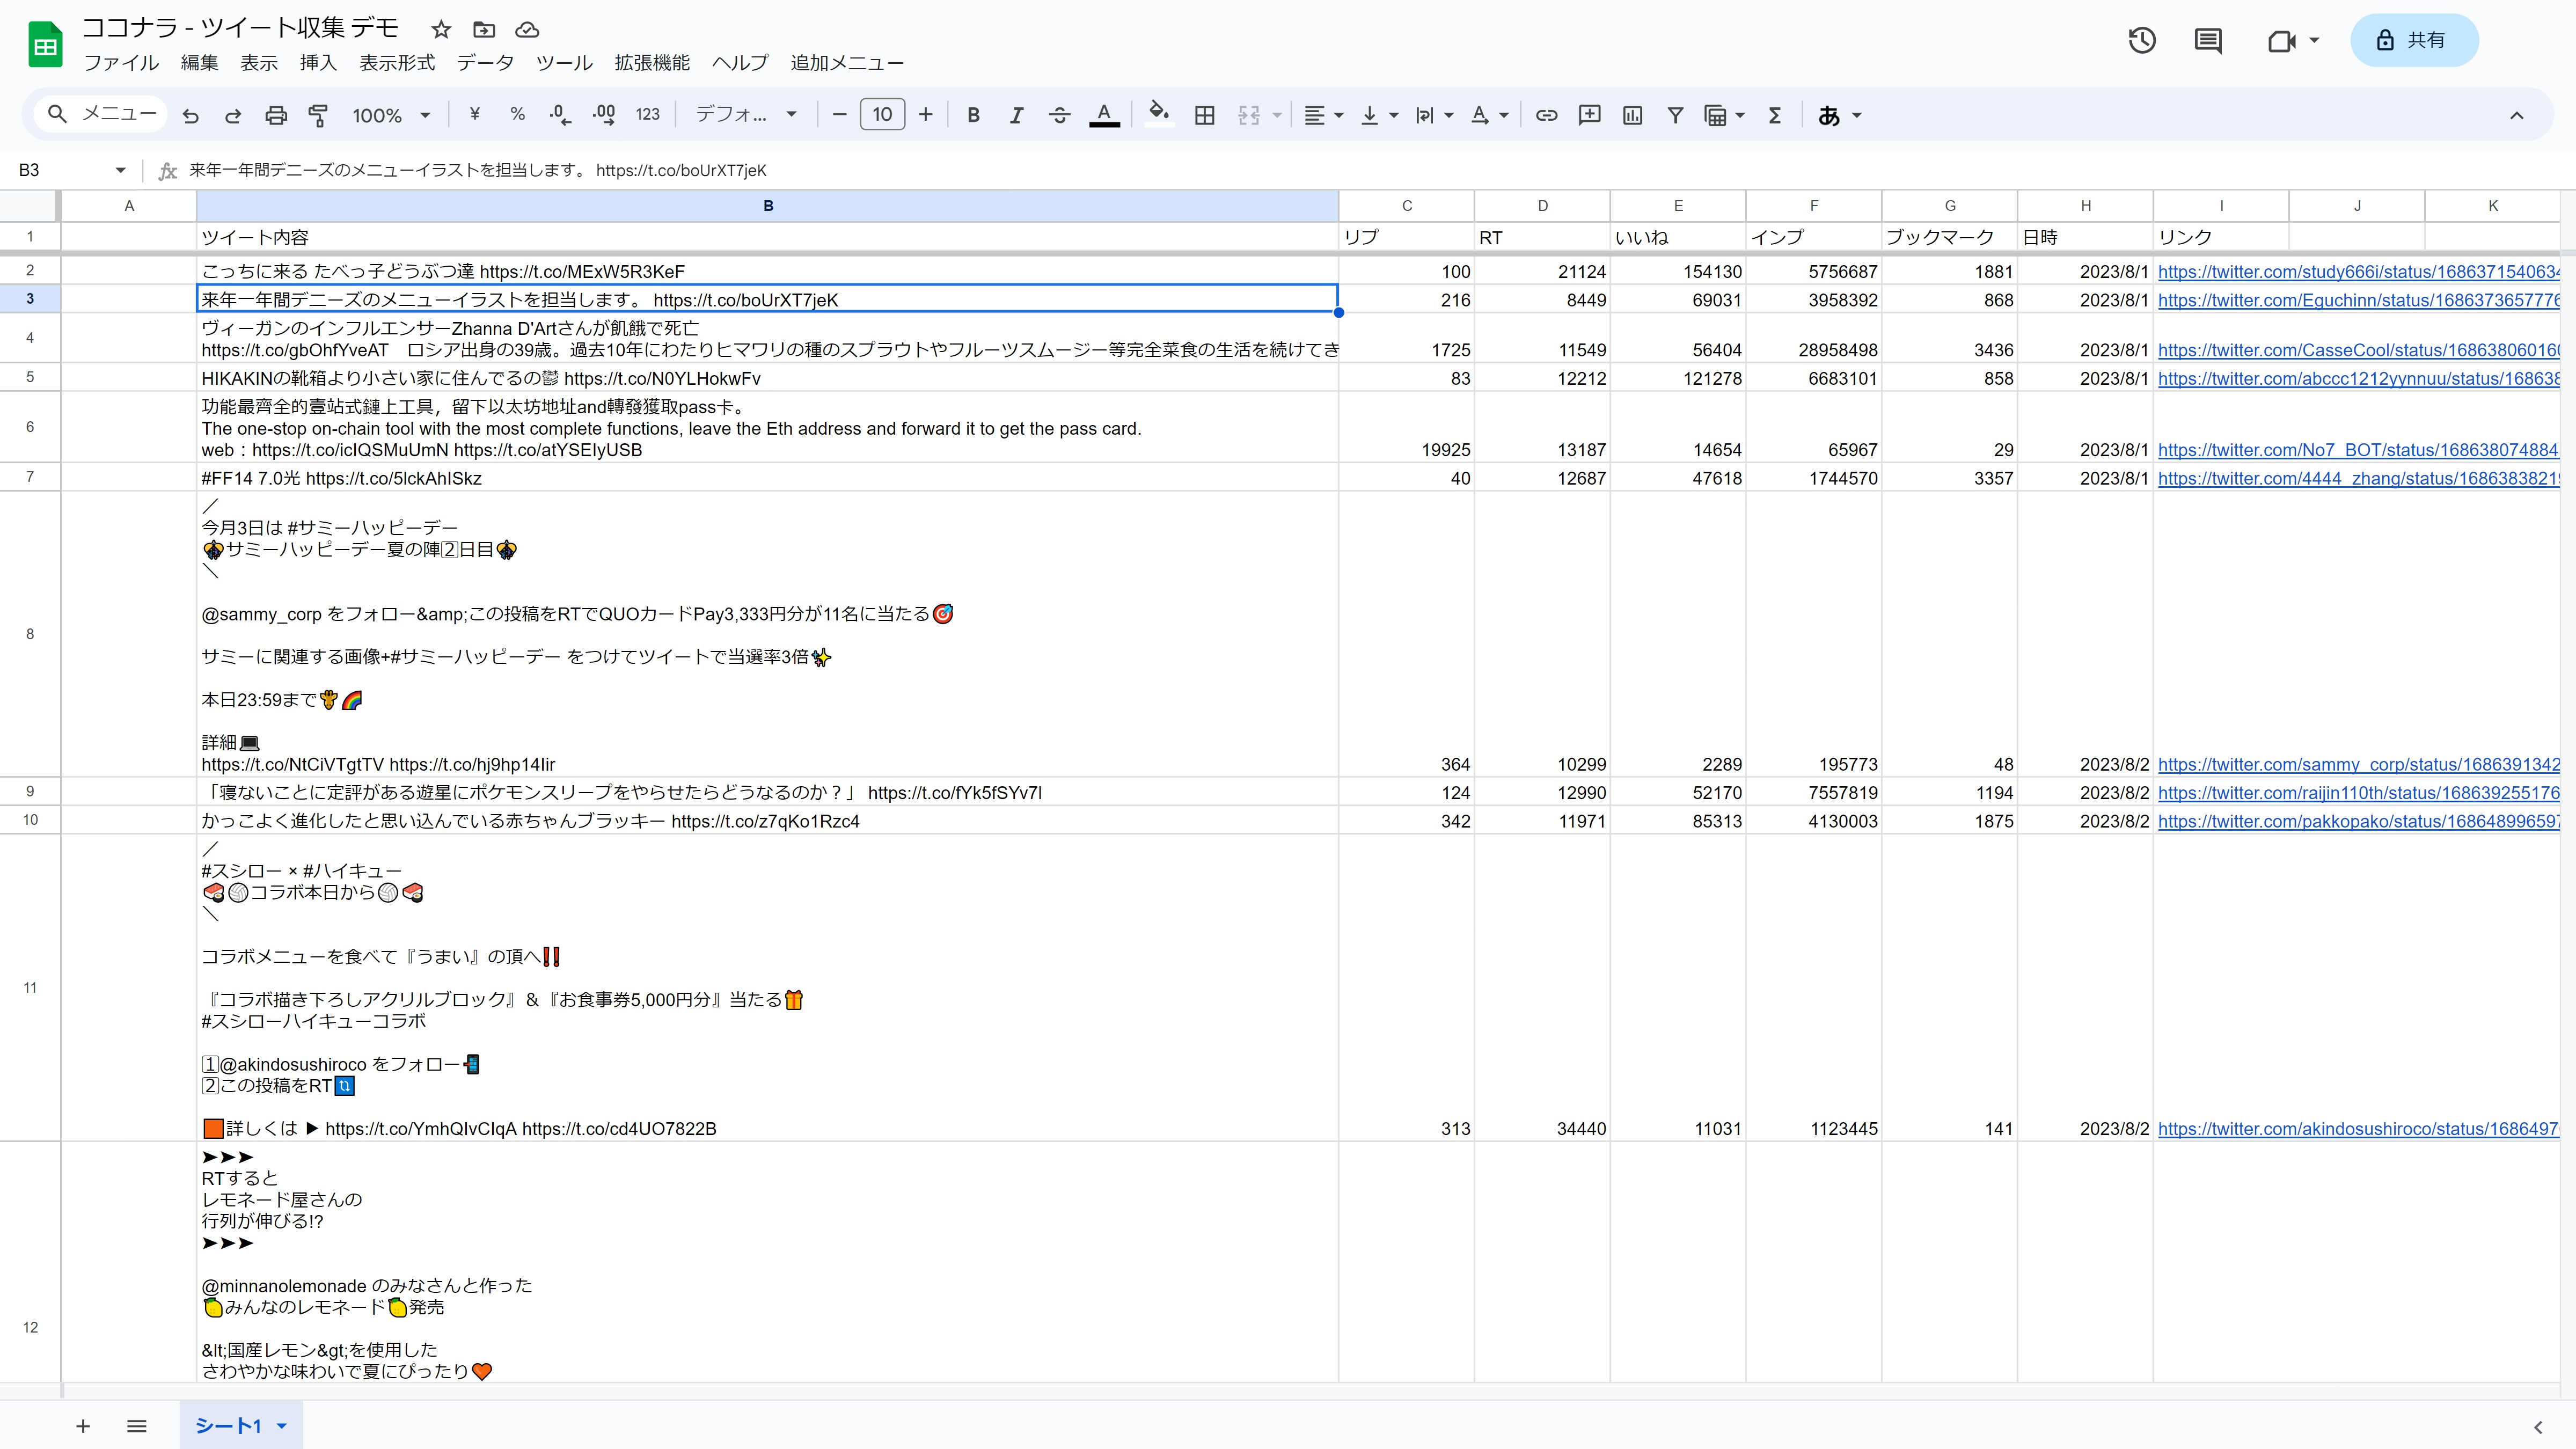This screenshot has width=2576, height=1449.
Task: Star this spreadsheet document
Action: [441, 29]
